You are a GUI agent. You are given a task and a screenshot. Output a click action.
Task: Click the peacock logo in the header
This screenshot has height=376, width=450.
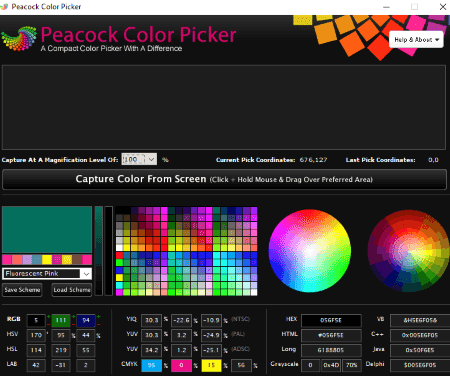point(19,39)
